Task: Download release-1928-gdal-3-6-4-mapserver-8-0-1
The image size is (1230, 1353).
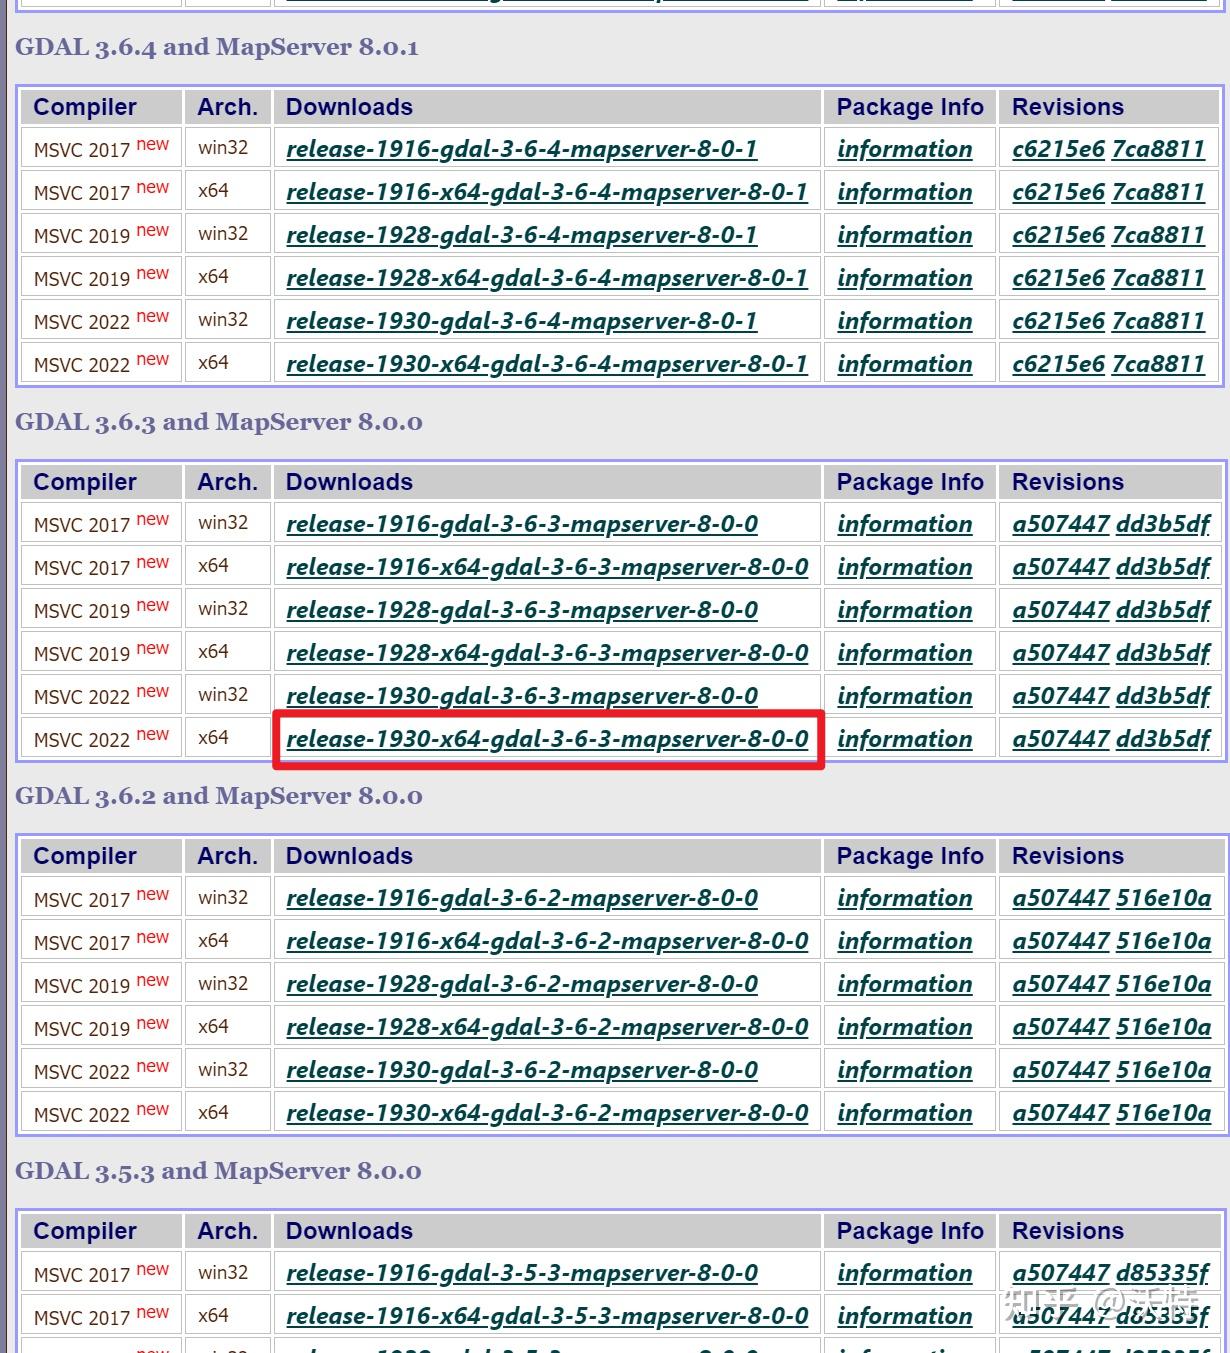Action: tap(521, 234)
